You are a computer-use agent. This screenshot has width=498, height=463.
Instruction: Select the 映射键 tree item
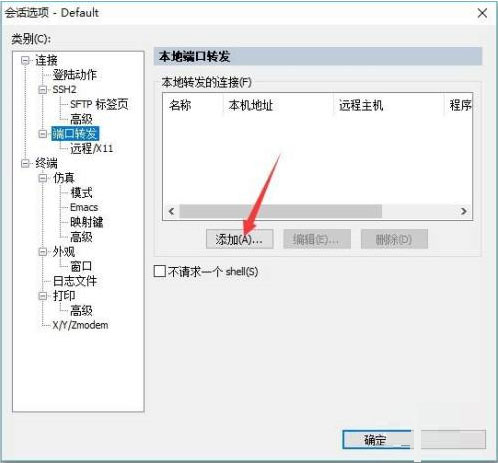87,222
